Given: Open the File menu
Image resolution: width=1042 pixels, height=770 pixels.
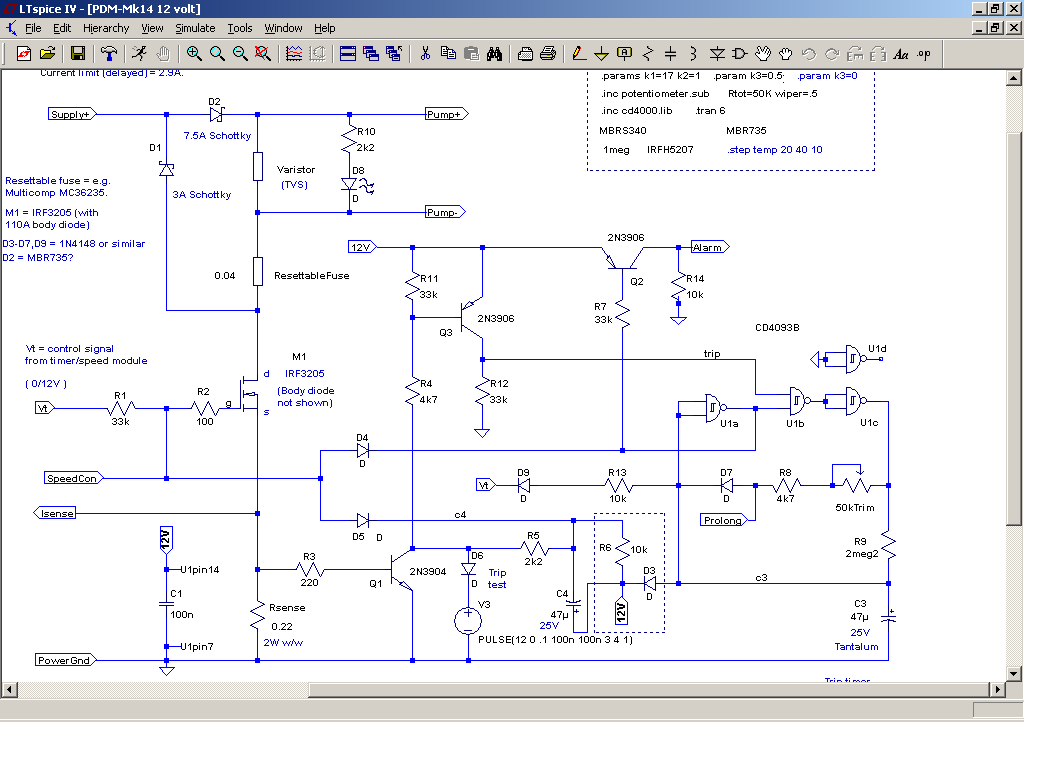Looking at the screenshot, I should click(x=33, y=28).
